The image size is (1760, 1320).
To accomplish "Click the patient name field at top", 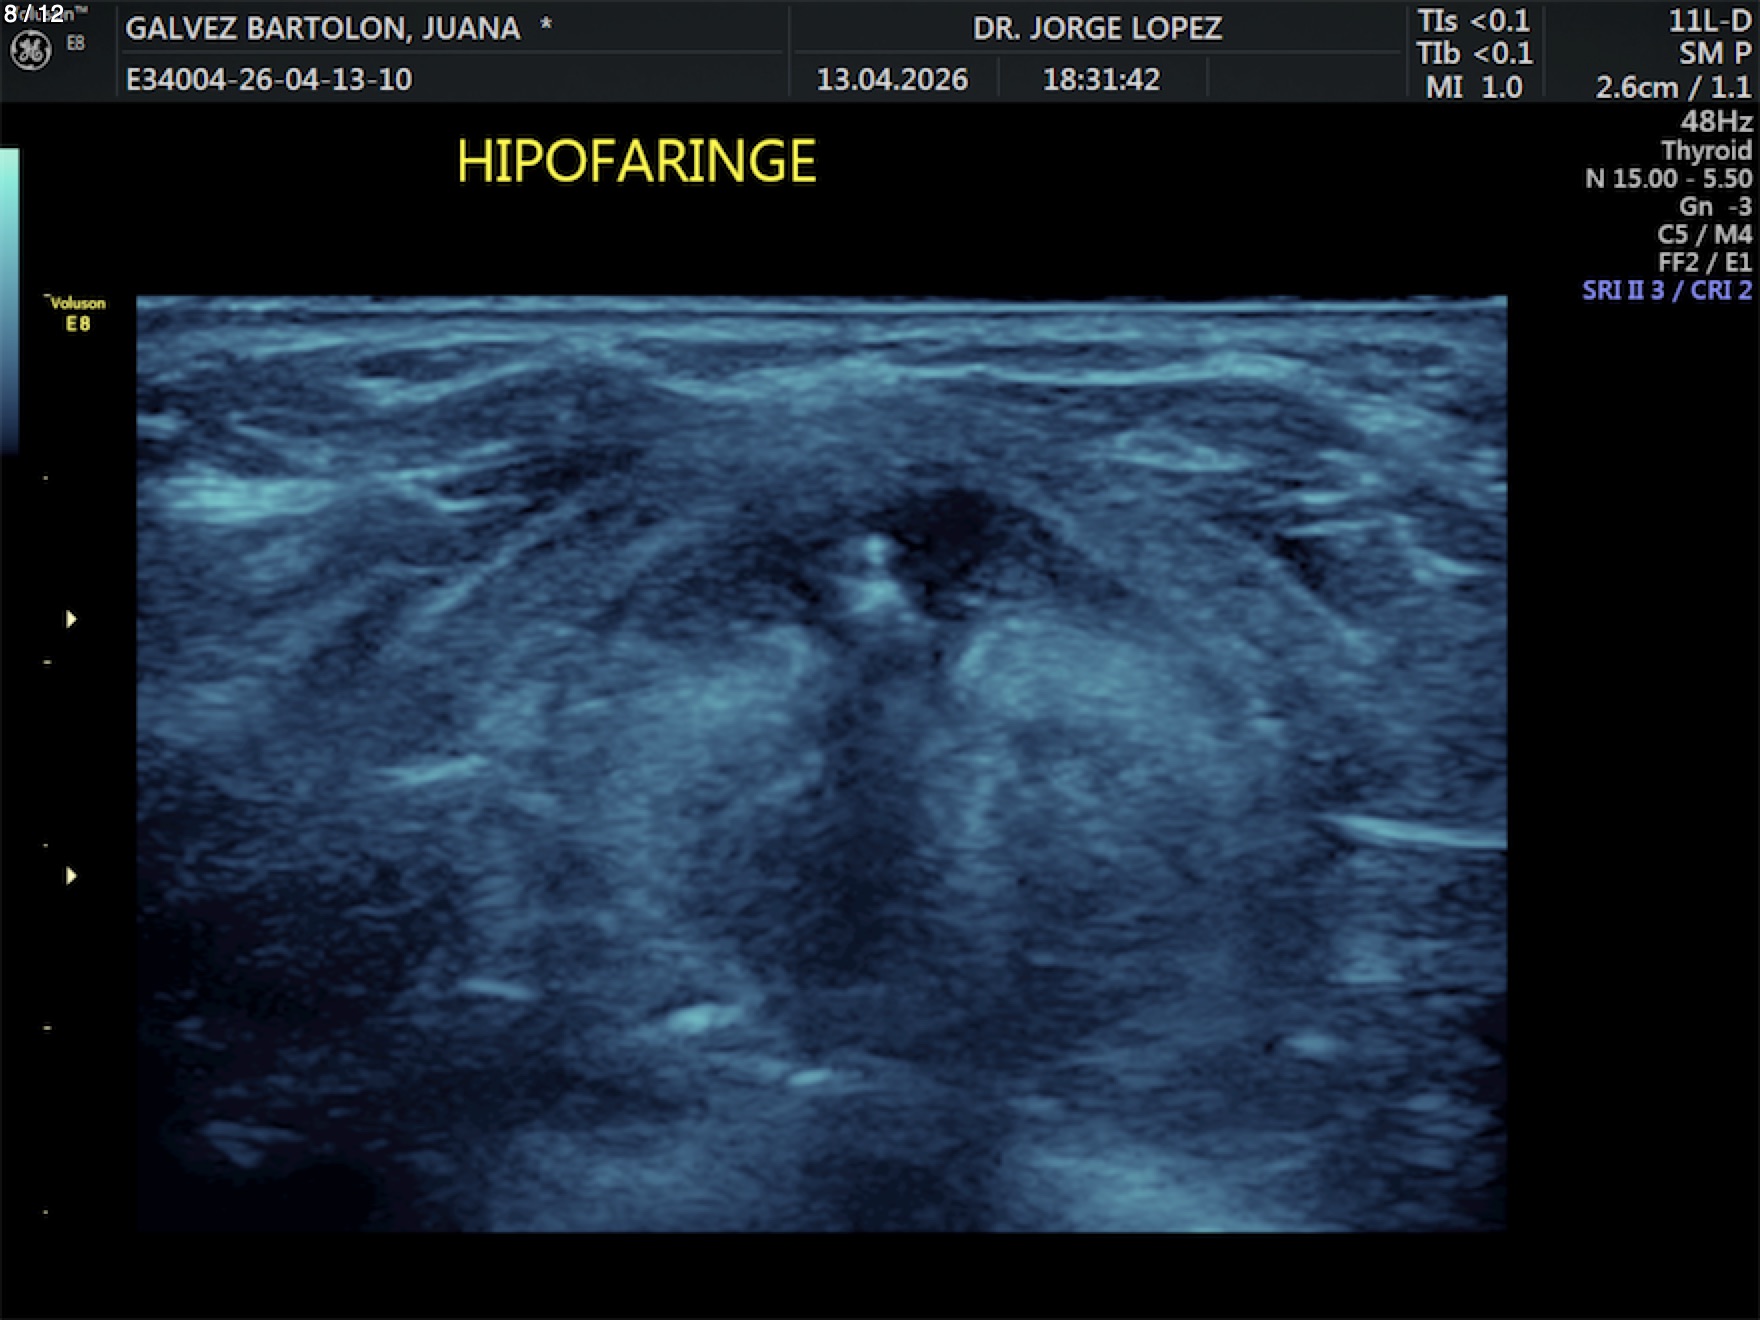I will pyautogui.click(x=322, y=28).
